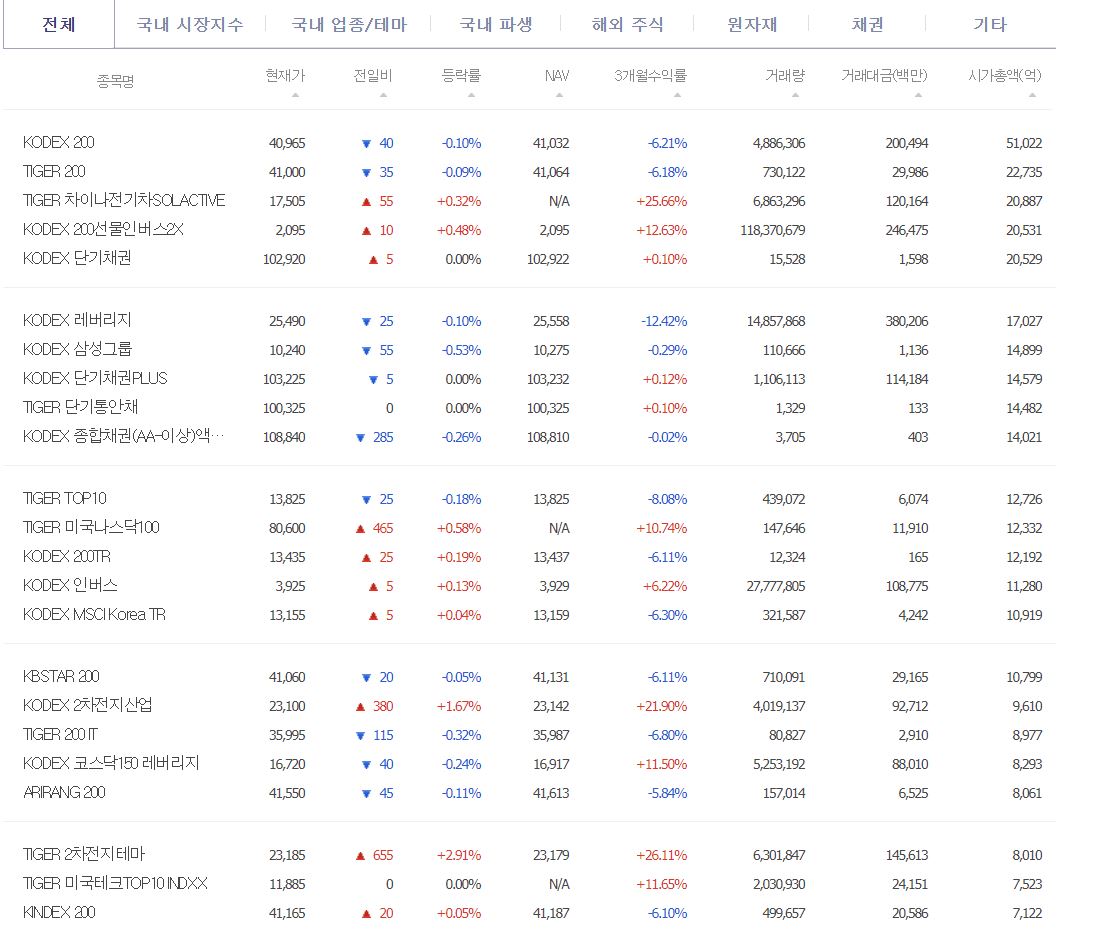Click NAV value 102,922
1093x930 pixels.
click(x=548, y=259)
